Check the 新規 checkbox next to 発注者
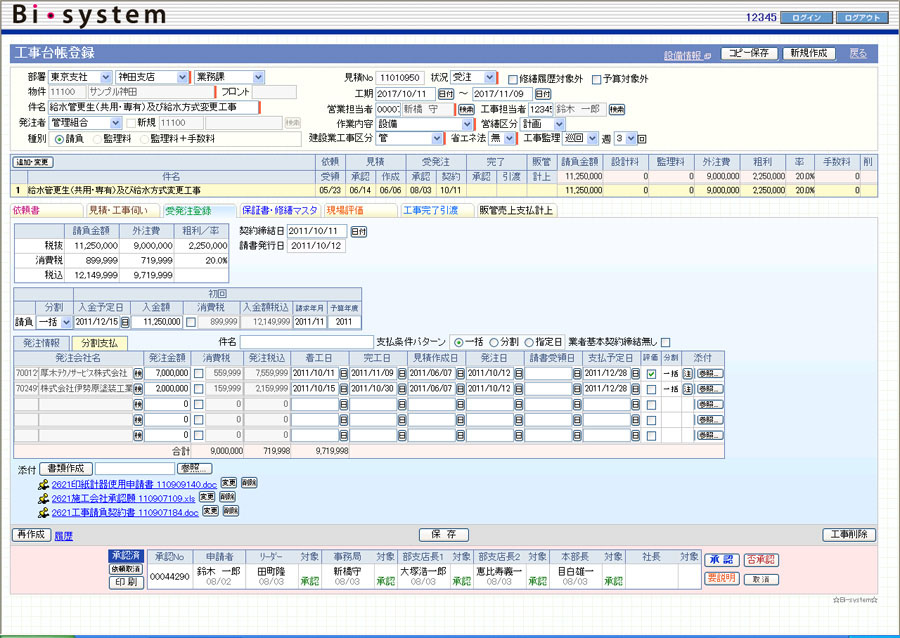Viewport: 900px width, 638px height. (x=131, y=123)
